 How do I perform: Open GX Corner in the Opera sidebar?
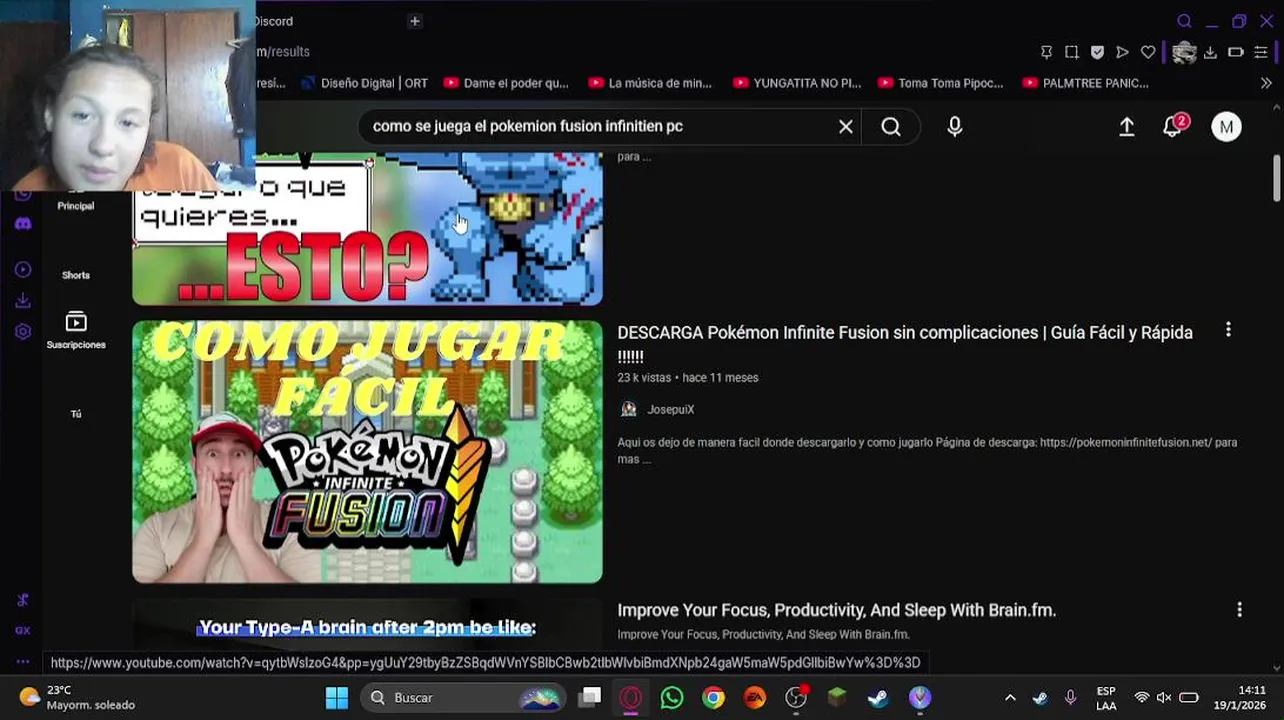[x=23, y=630]
